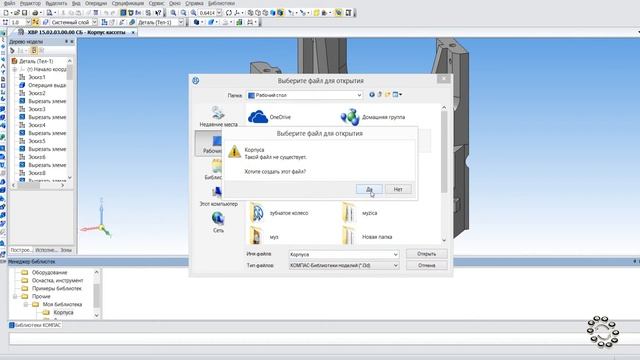The width and height of the screenshot is (640, 360).
Task: Open the 'Спецификация' menu
Action: 128,3
